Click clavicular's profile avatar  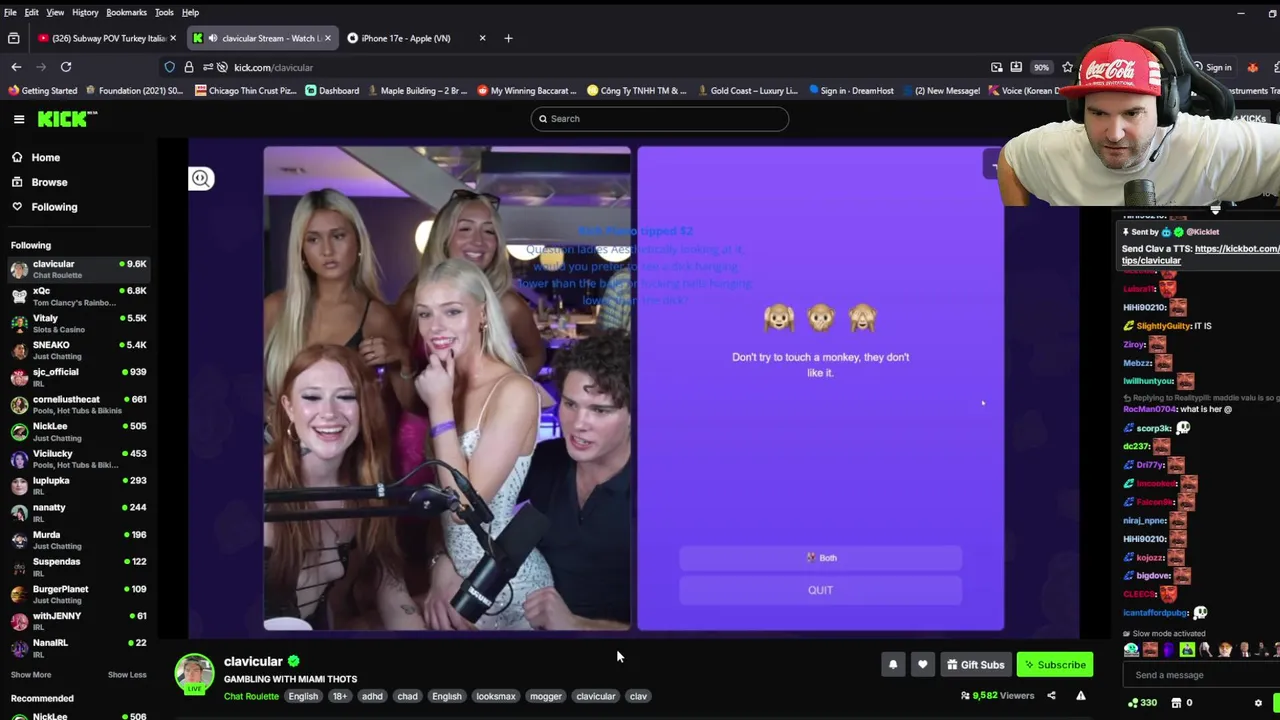pyautogui.click(x=195, y=673)
